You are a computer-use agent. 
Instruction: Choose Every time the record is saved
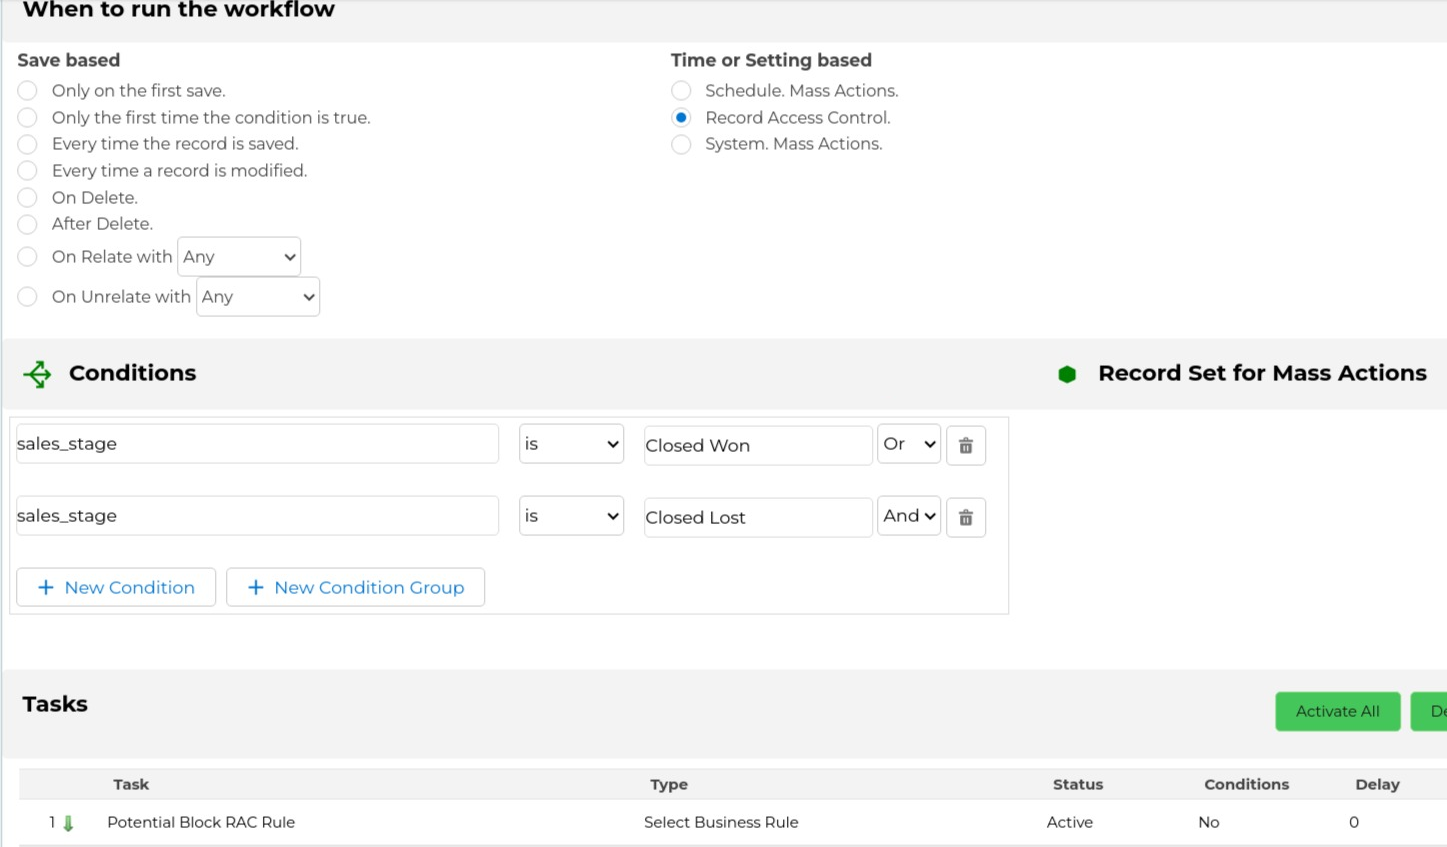coord(27,144)
